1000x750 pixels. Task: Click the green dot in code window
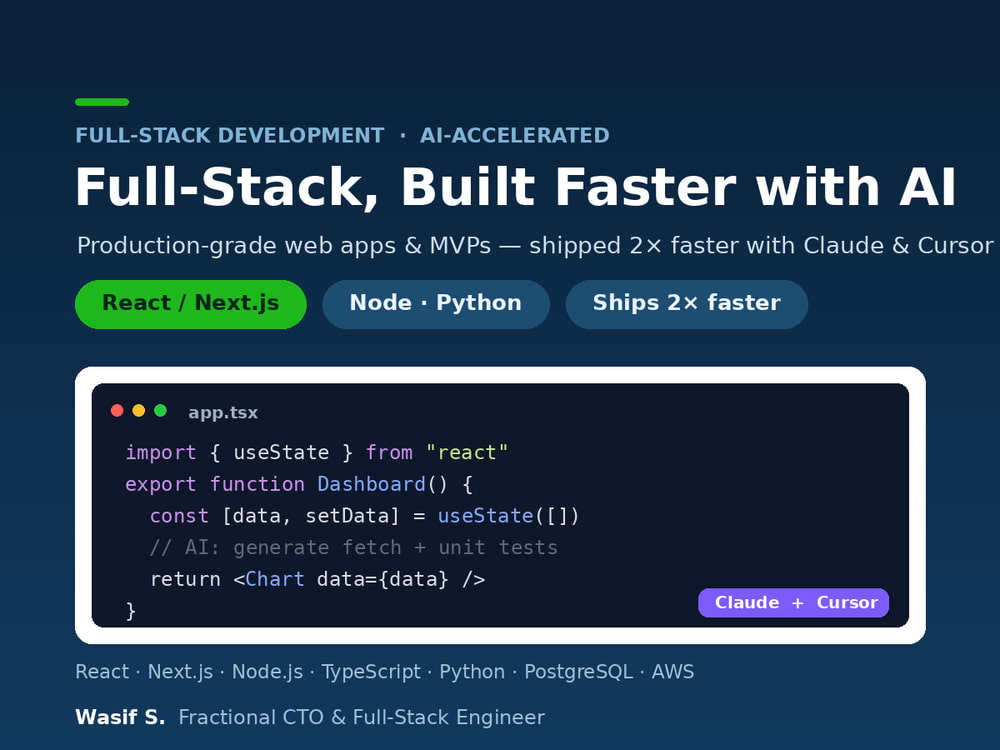160,411
